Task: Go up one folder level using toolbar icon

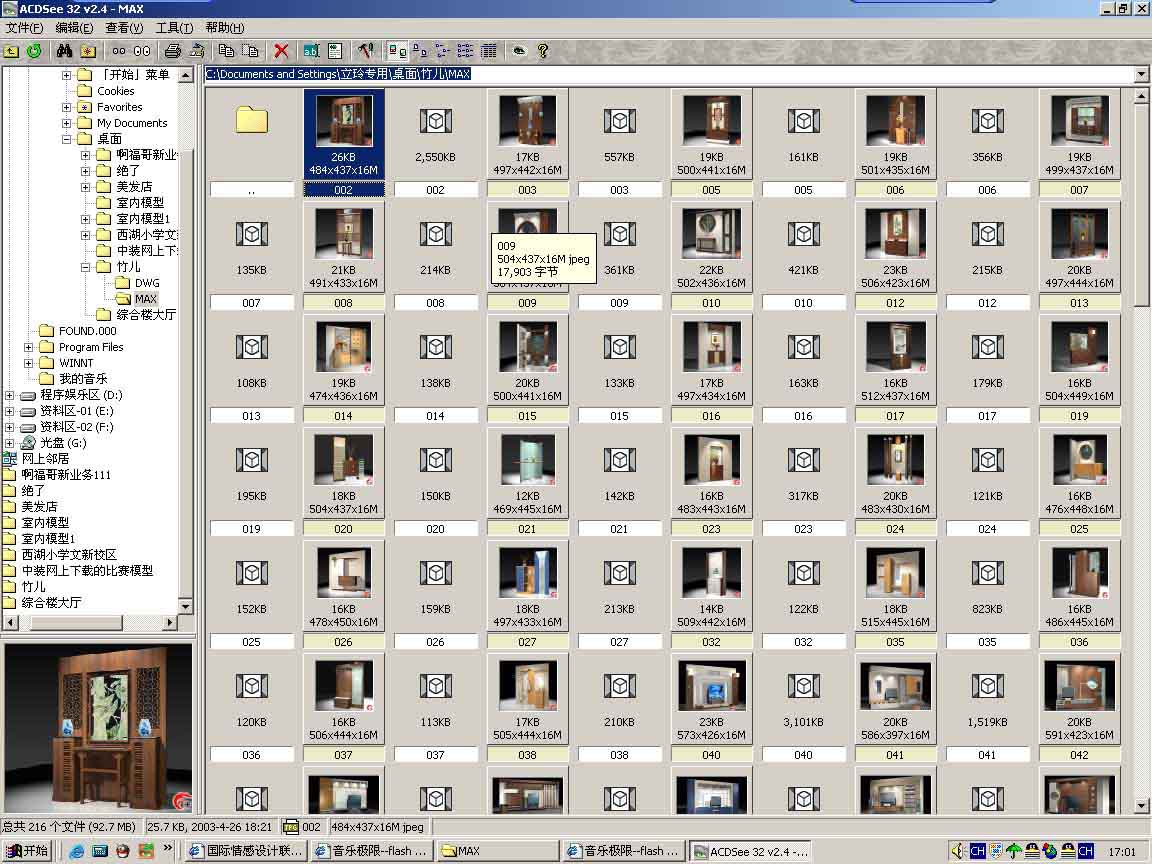Action: click(x=12, y=51)
